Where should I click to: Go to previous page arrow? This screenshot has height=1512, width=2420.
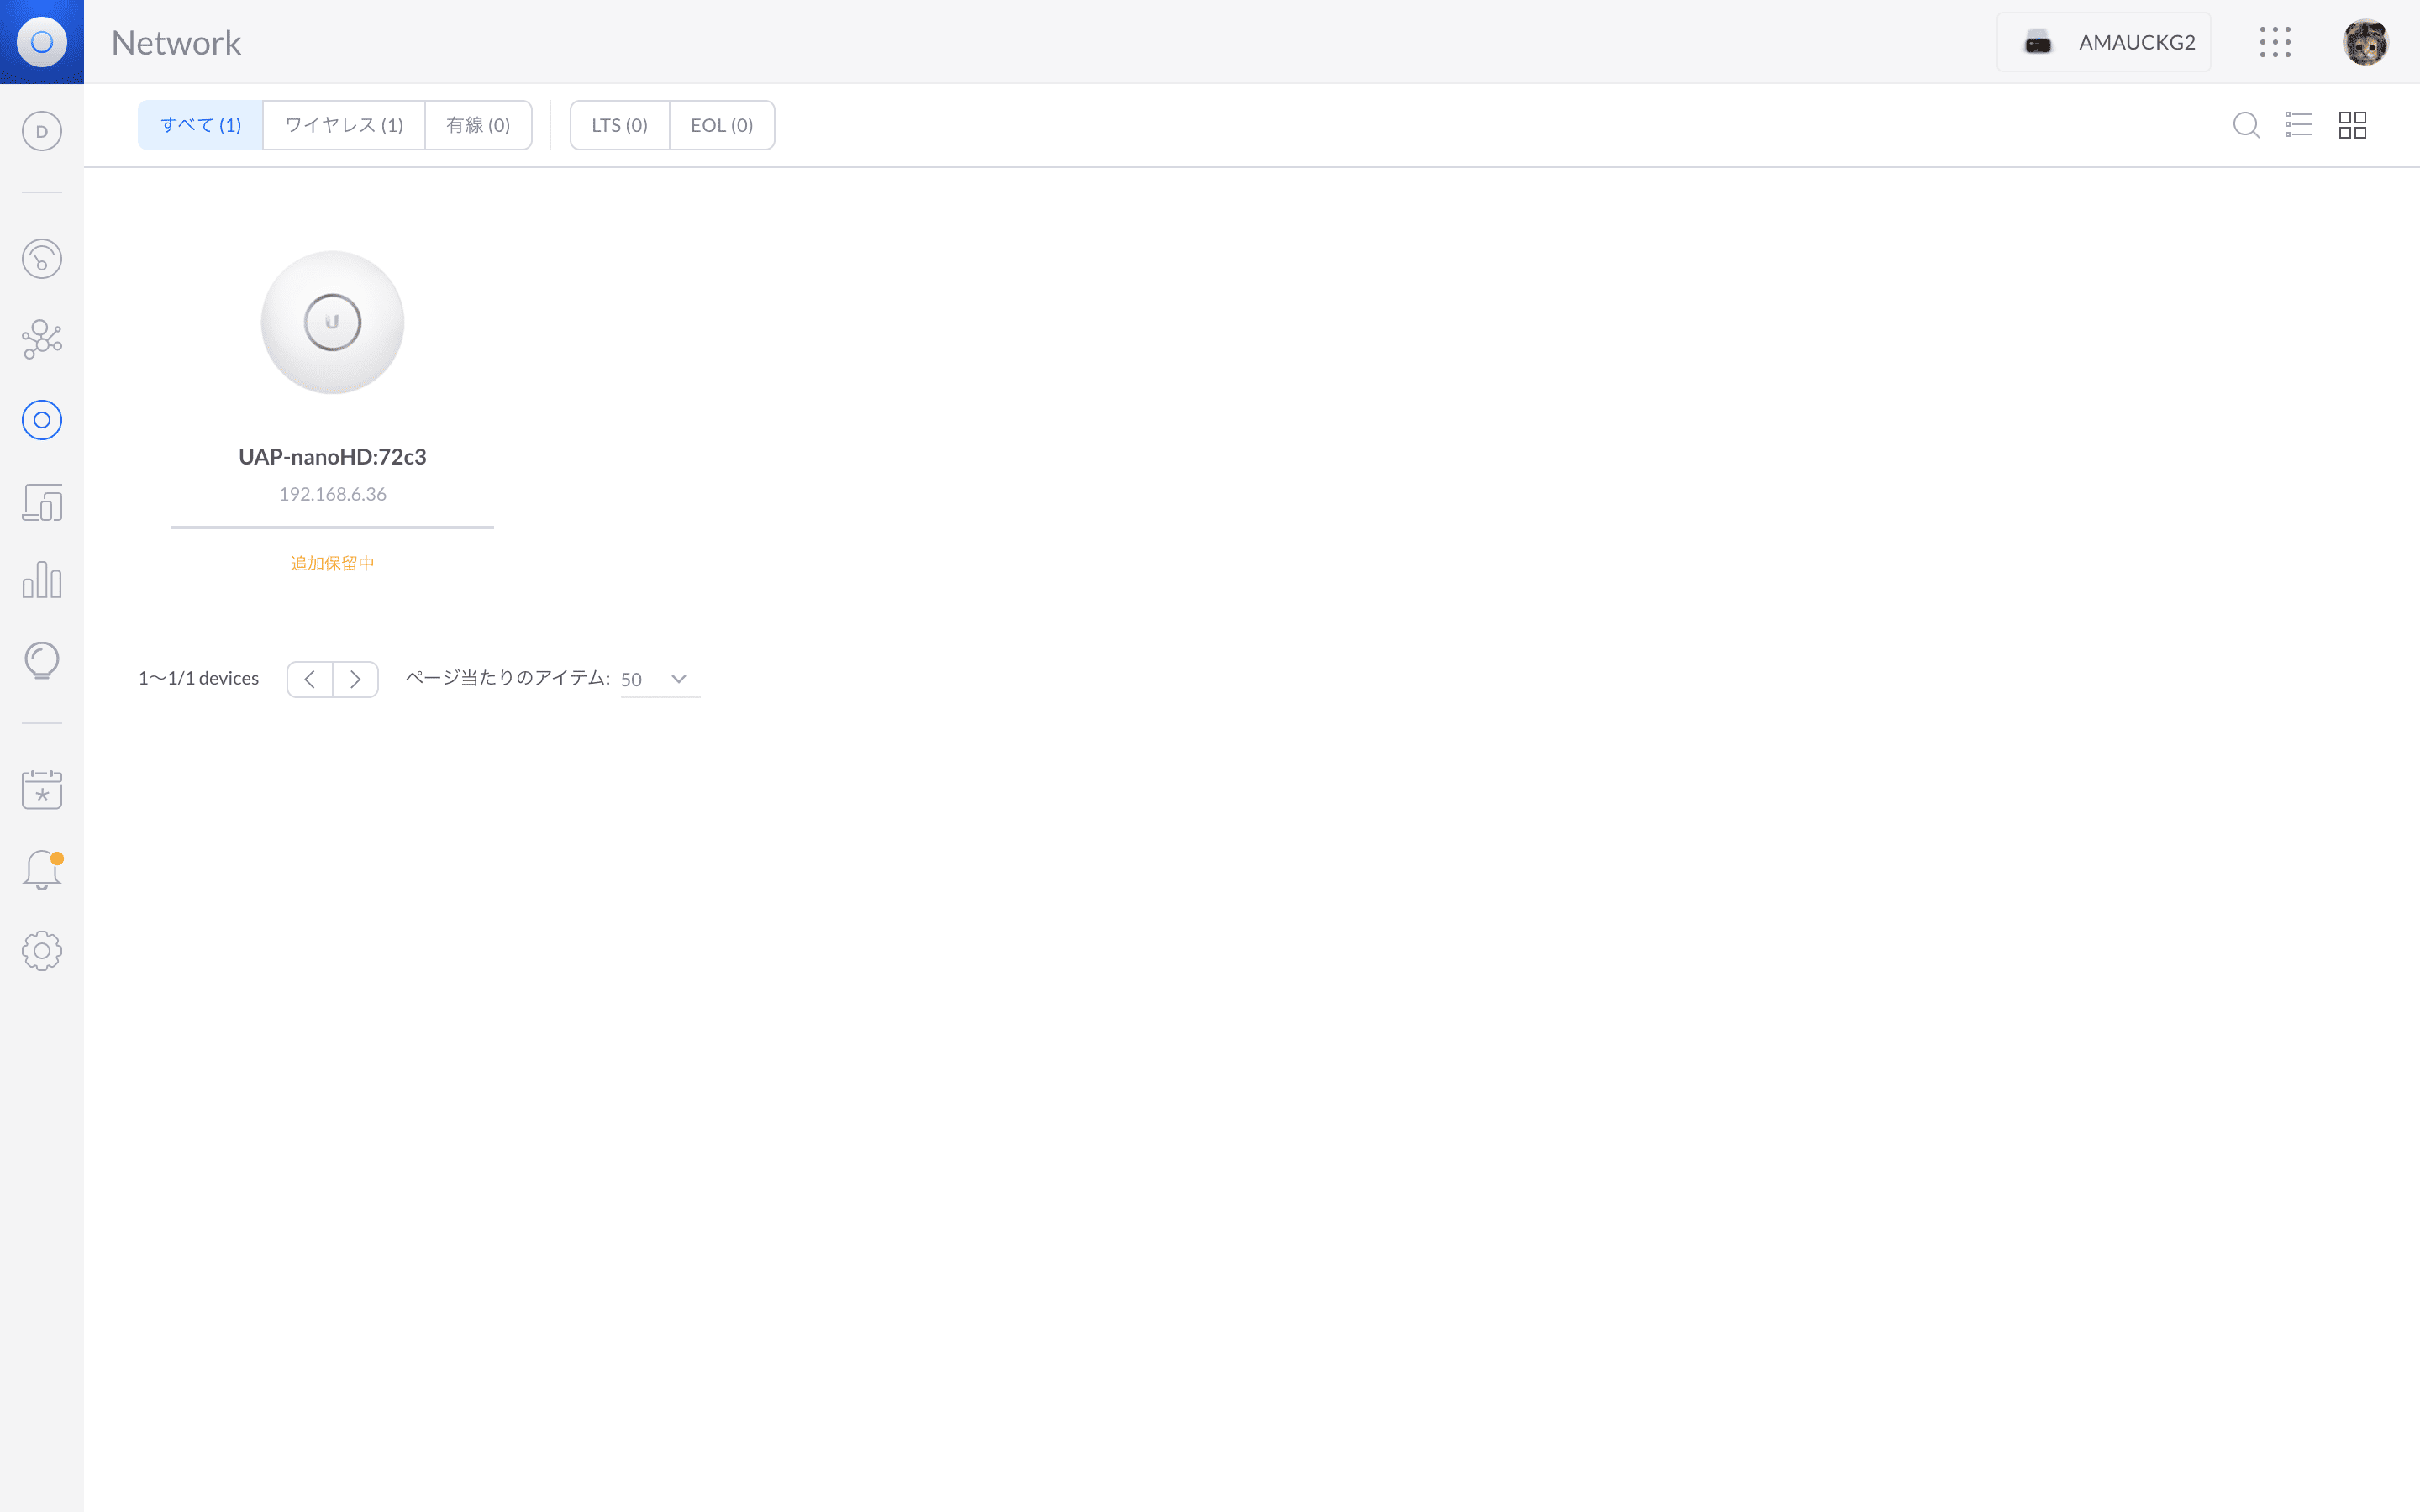coord(310,679)
